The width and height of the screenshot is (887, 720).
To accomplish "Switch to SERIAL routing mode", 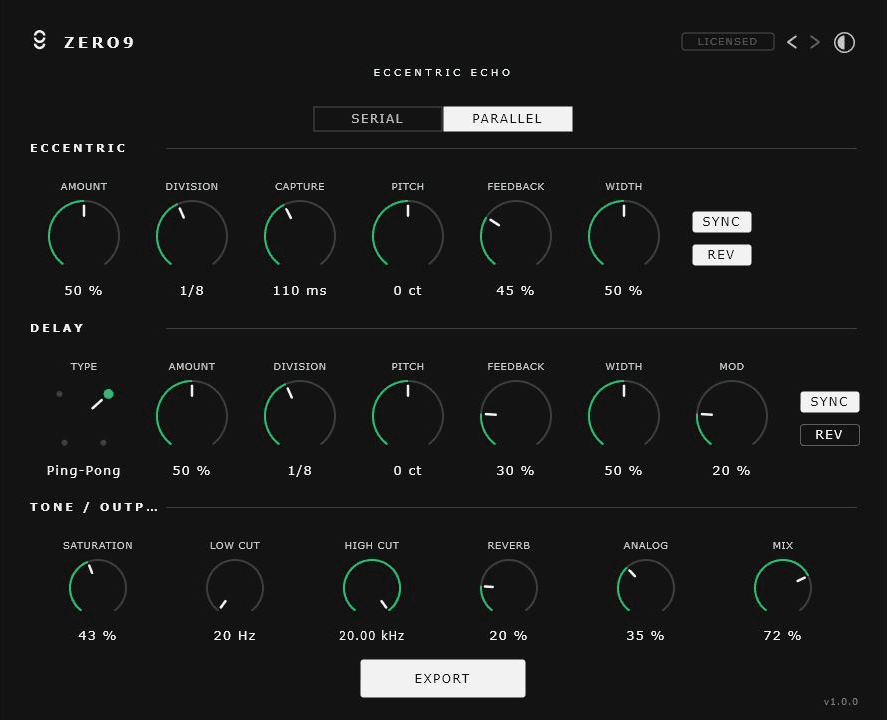I will point(378,119).
